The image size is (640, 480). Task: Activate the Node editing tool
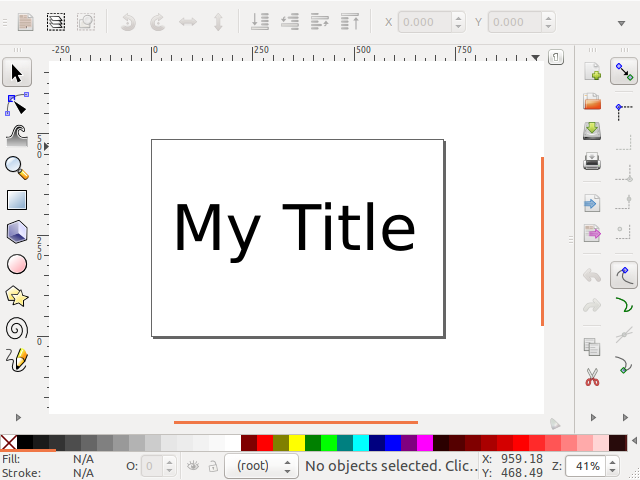[16, 104]
